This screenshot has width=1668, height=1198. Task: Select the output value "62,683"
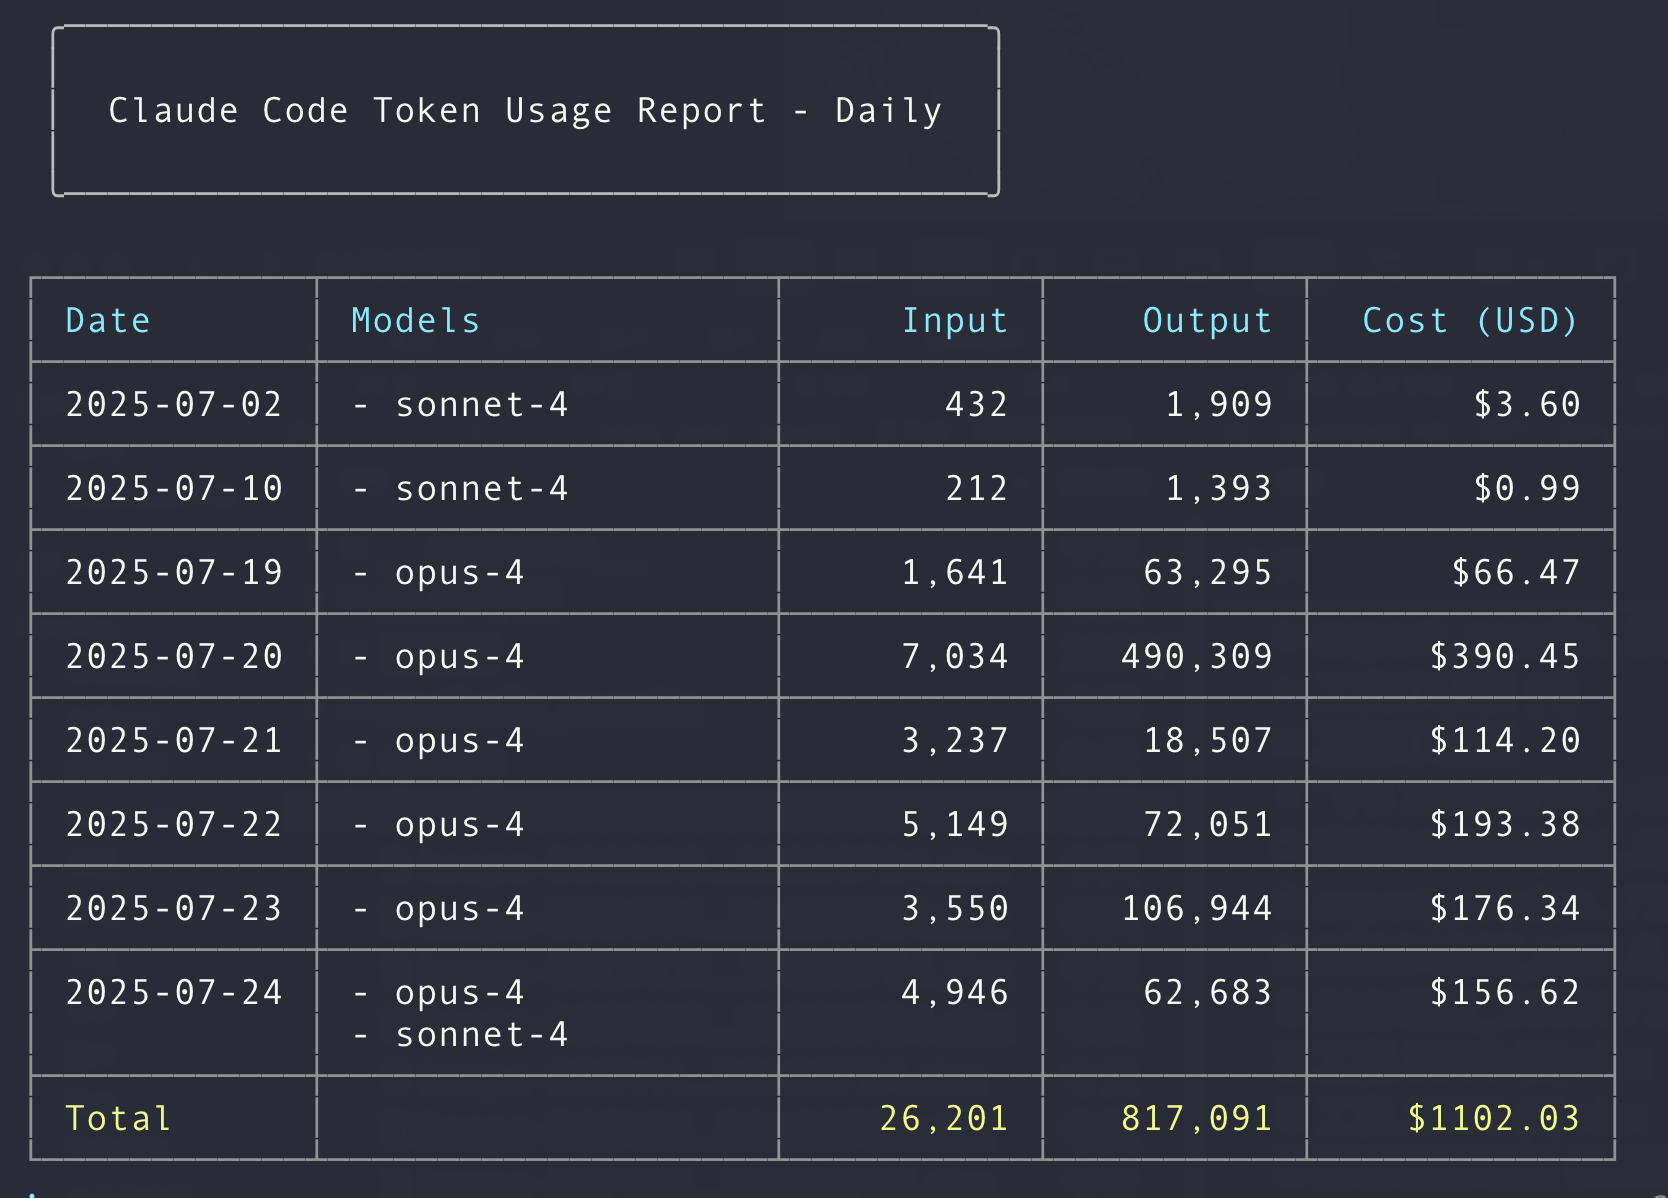(1208, 992)
